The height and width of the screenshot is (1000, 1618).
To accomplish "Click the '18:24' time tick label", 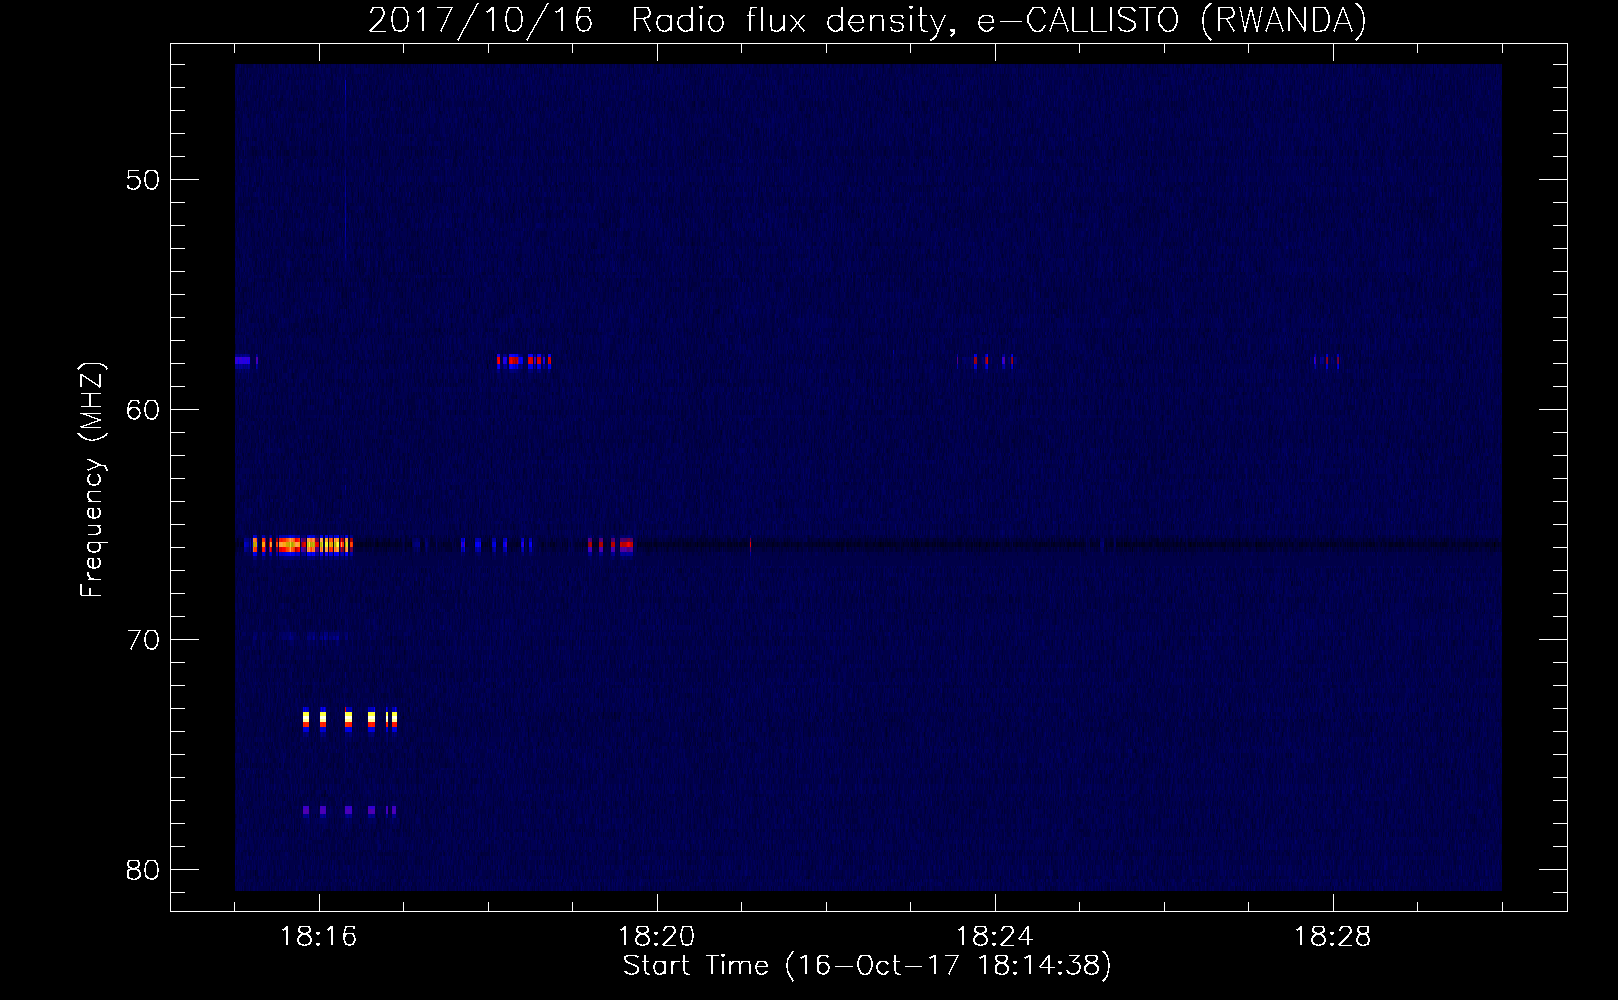I will click(994, 937).
